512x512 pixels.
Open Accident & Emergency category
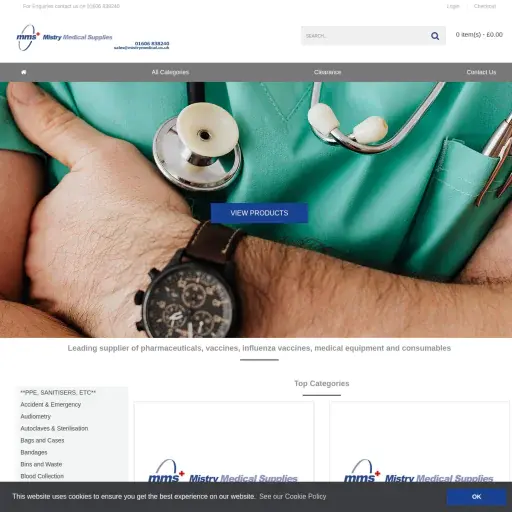[51, 404]
